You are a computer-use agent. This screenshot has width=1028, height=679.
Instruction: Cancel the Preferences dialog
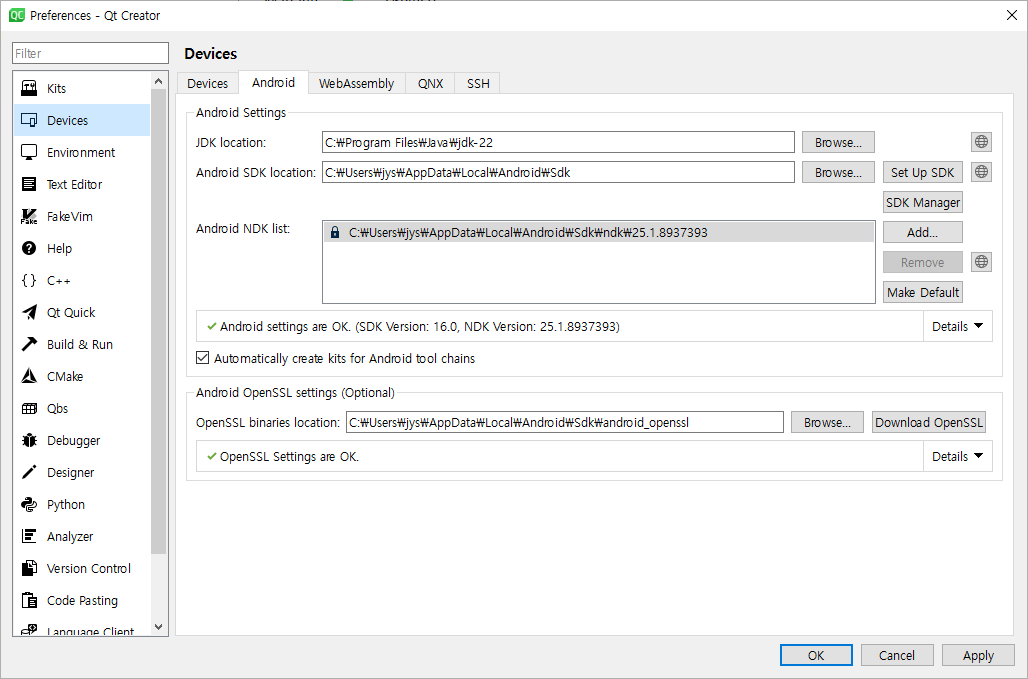[x=897, y=655]
